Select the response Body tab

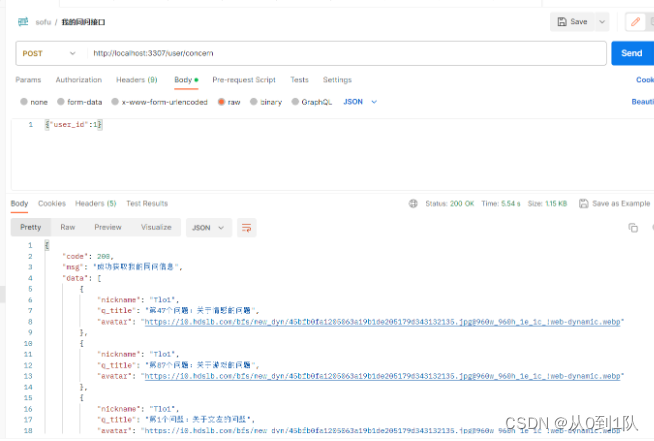pos(19,204)
